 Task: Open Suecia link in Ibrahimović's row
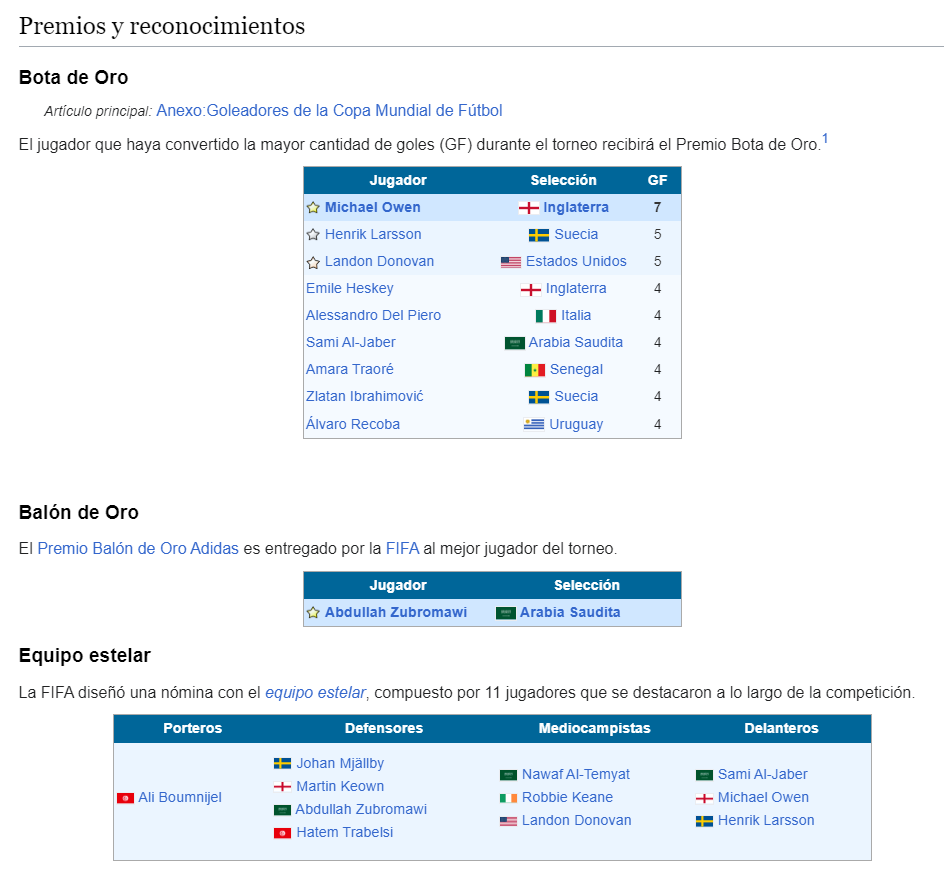point(576,396)
